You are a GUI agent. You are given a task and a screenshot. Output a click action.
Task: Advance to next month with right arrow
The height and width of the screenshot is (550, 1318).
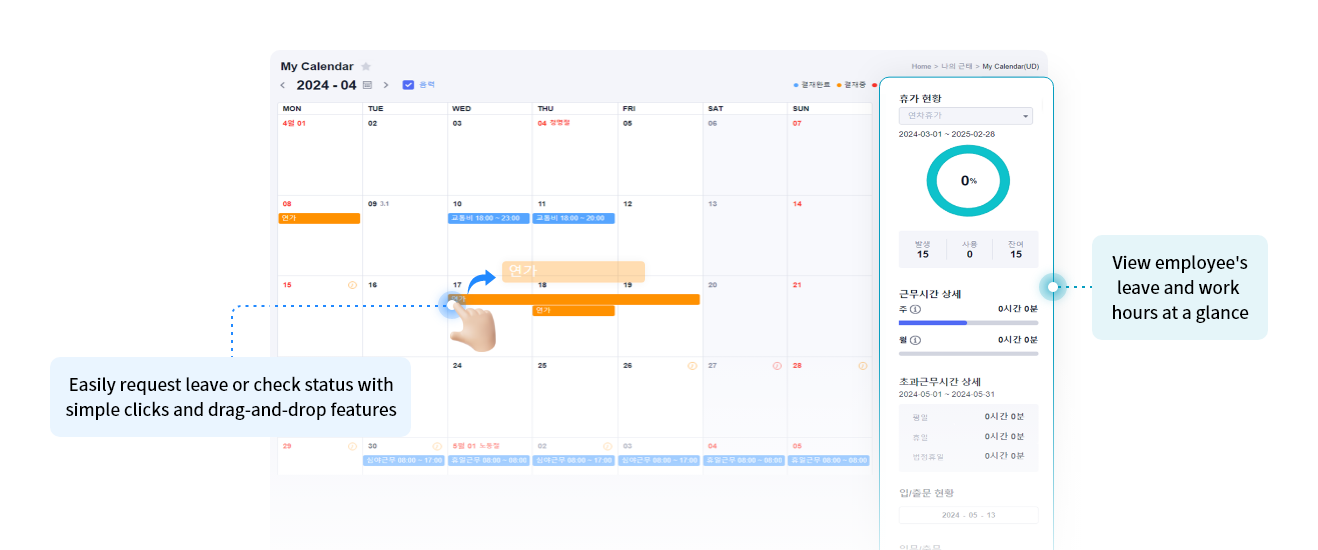386,86
